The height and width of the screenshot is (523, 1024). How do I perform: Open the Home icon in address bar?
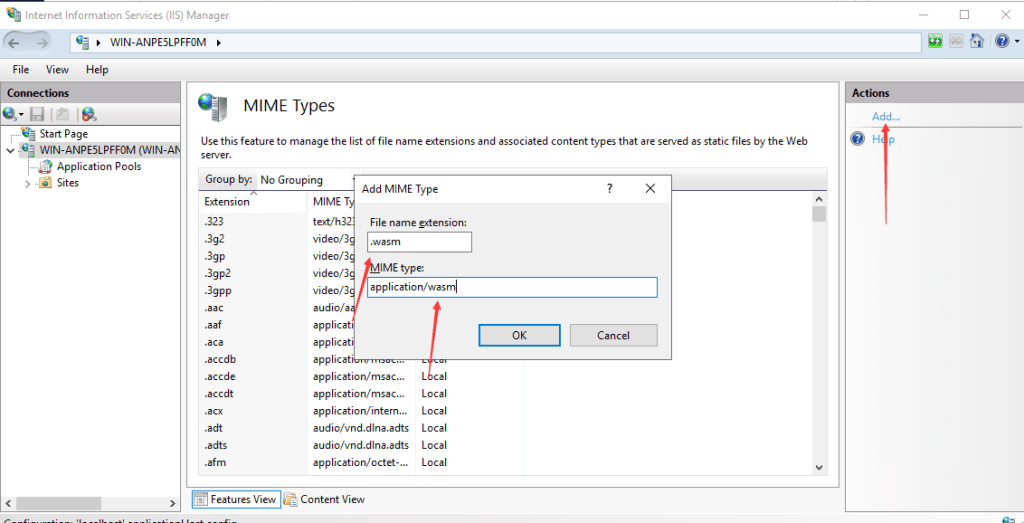(x=976, y=41)
